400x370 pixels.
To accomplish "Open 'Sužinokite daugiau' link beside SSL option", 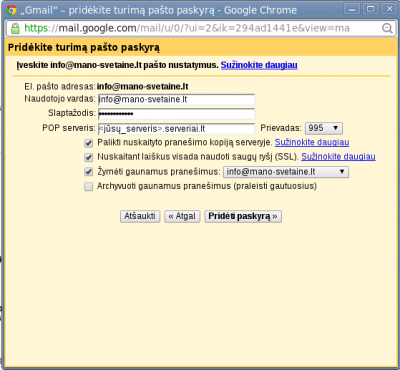I will click(338, 157).
